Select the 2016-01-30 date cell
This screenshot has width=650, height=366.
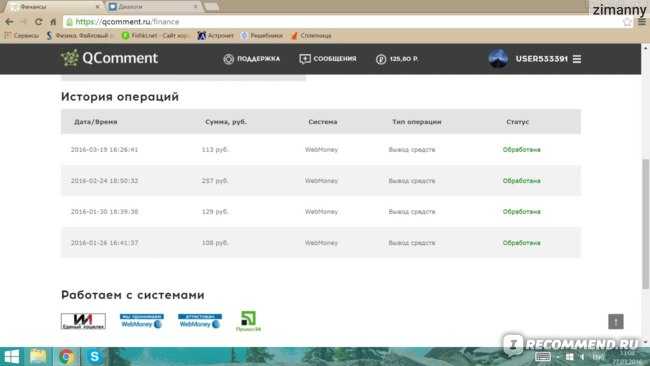pos(104,212)
